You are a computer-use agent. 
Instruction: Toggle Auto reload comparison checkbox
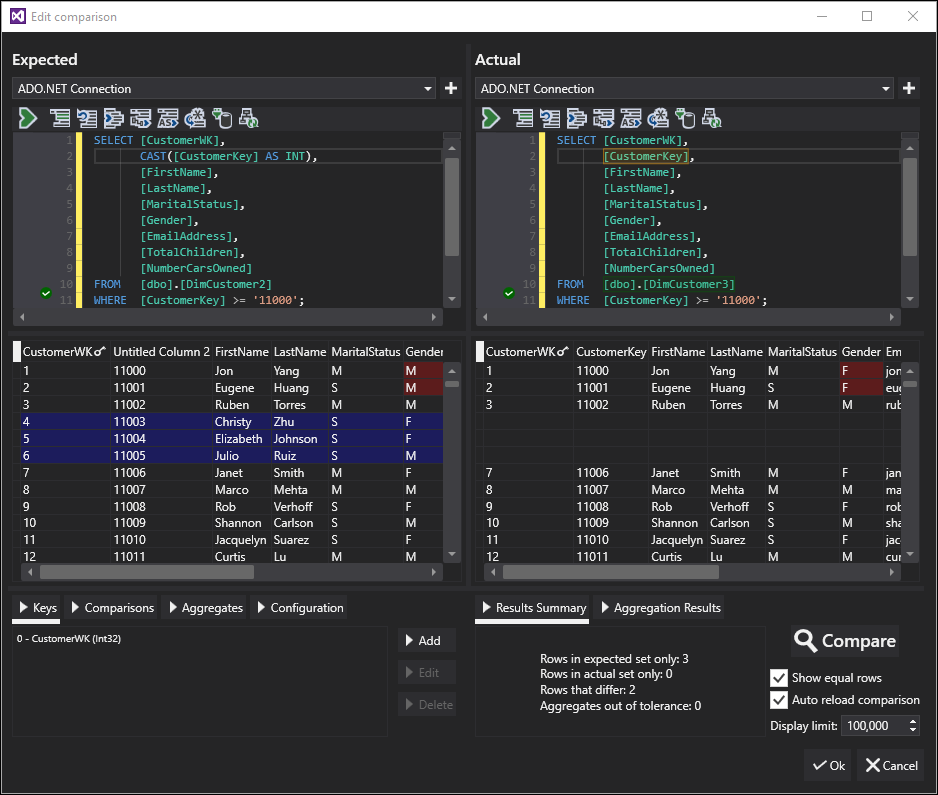pyautogui.click(x=778, y=700)
